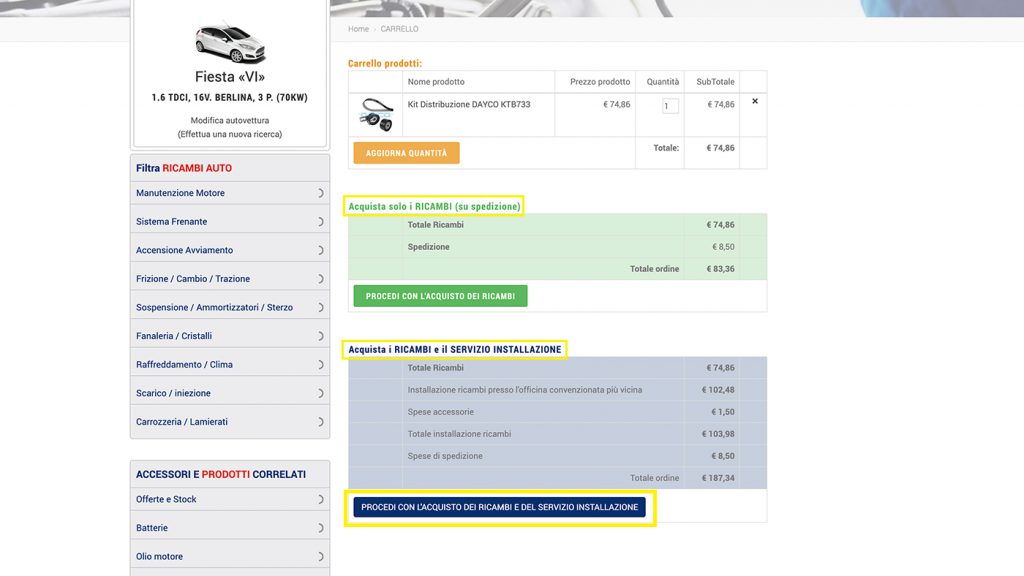
Task: Click 'Spedizione' row label in green section
Action: tap(428, 247)
